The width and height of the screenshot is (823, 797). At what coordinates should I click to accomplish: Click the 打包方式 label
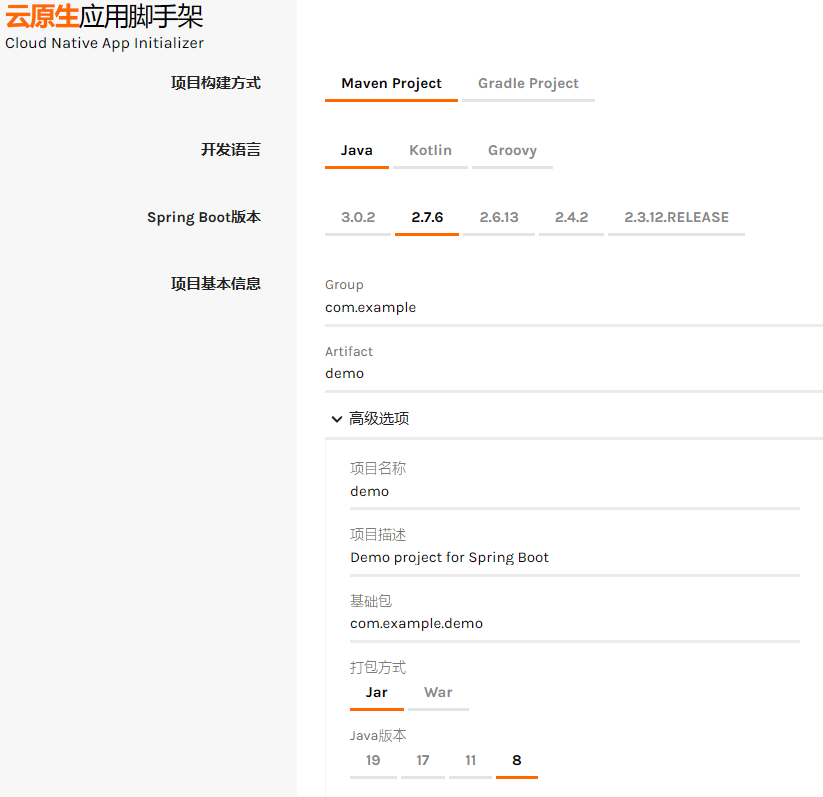[x=378, y=667]
